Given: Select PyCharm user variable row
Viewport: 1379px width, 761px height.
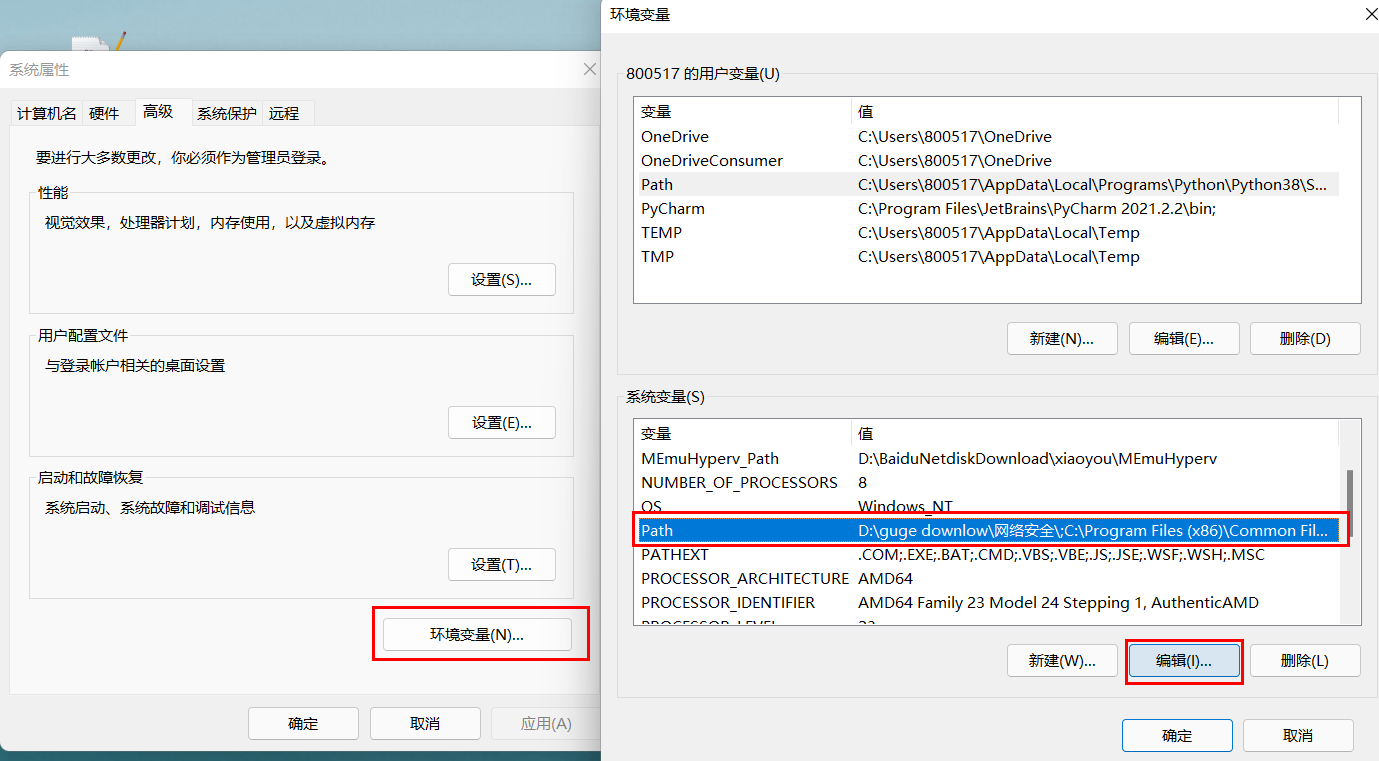Looking at the screenshot, I should coord(987,208).
